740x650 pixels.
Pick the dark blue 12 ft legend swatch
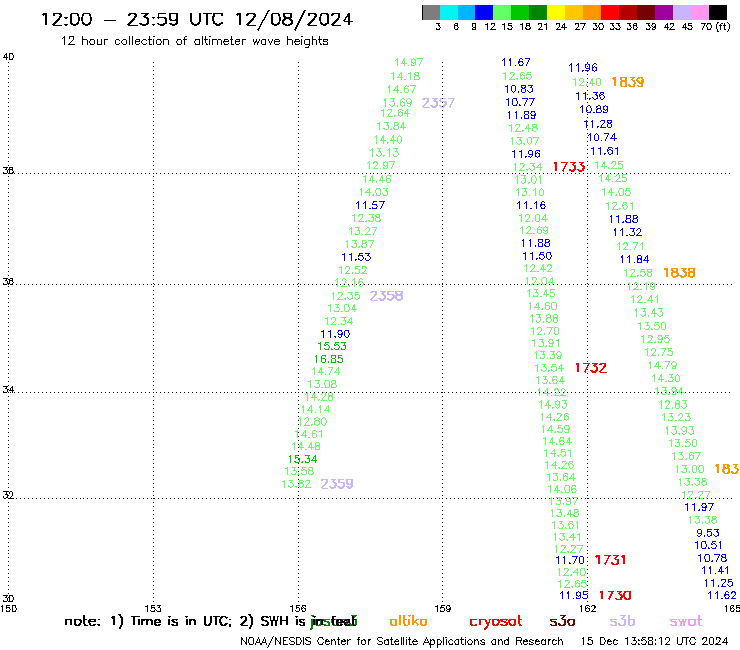coord(484,12)
